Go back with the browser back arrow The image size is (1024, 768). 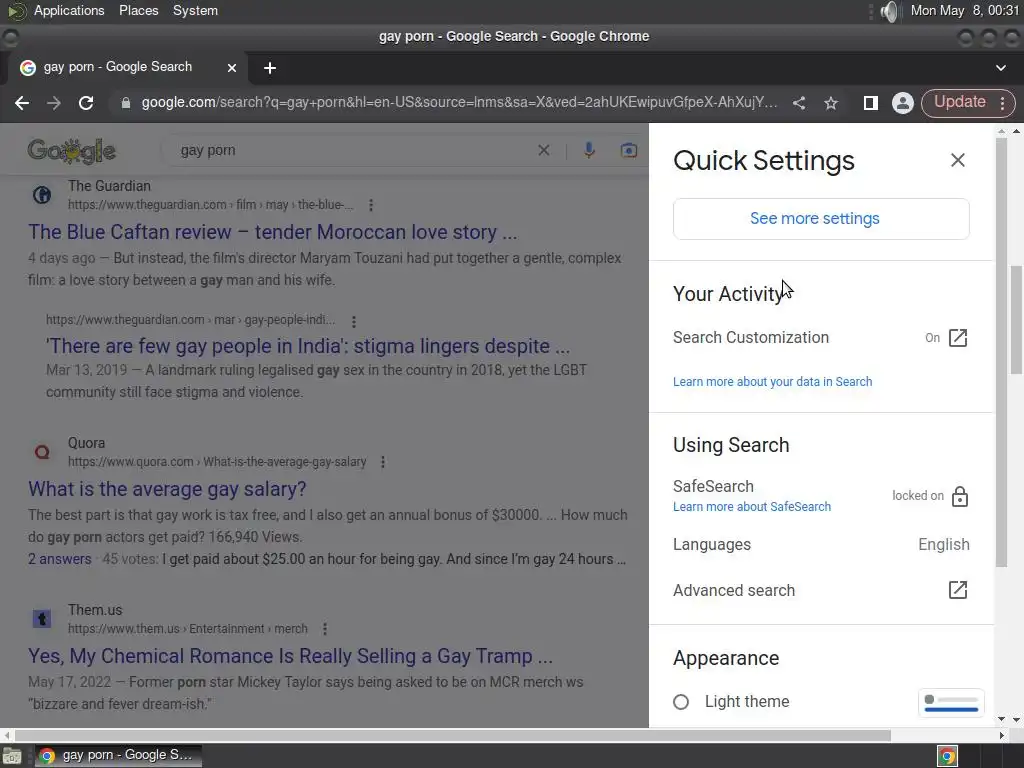[x=22, y=103]
